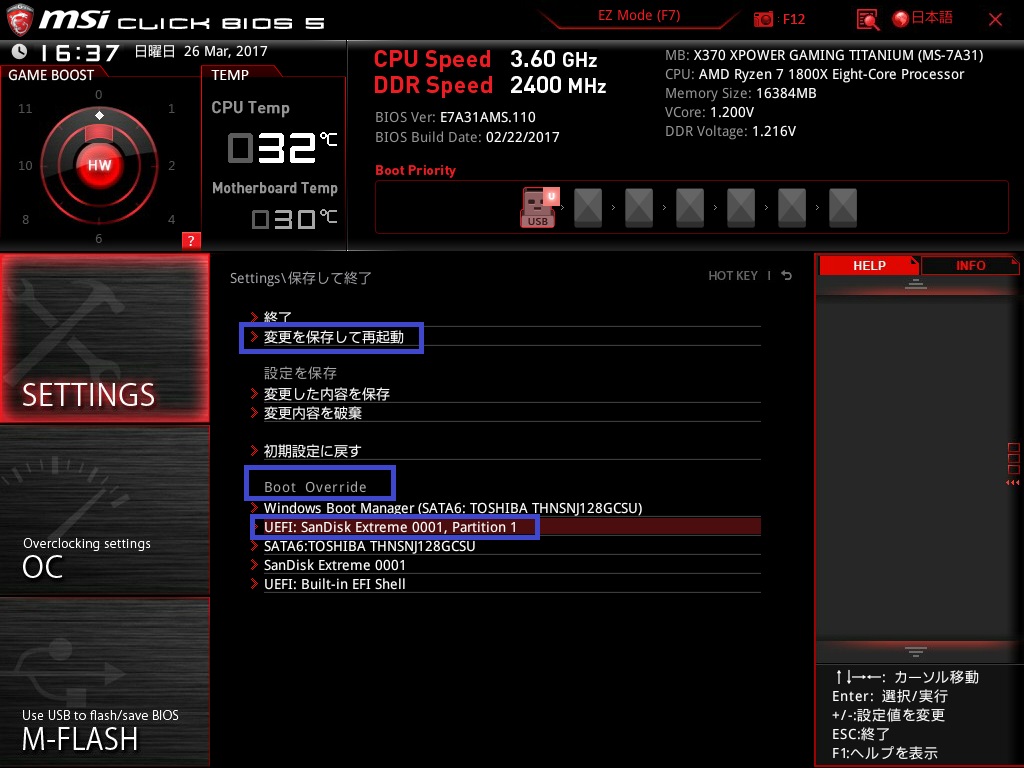Change language via the 日本語 globe icon

coord(901,19)
